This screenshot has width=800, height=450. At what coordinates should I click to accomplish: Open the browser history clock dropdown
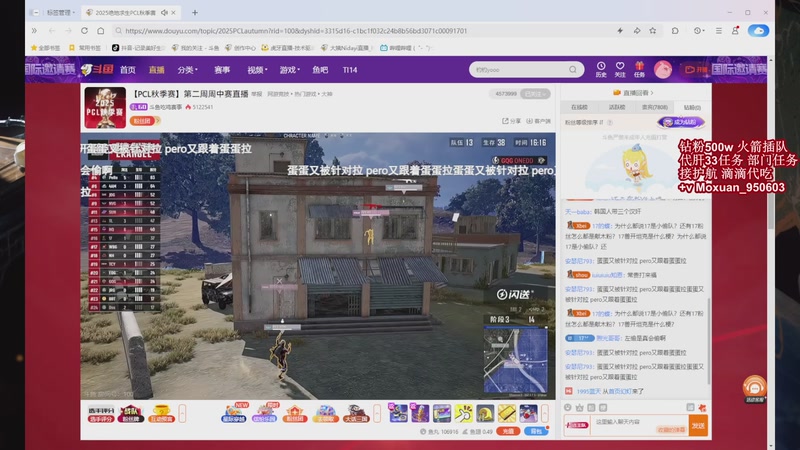coord(699,31)
